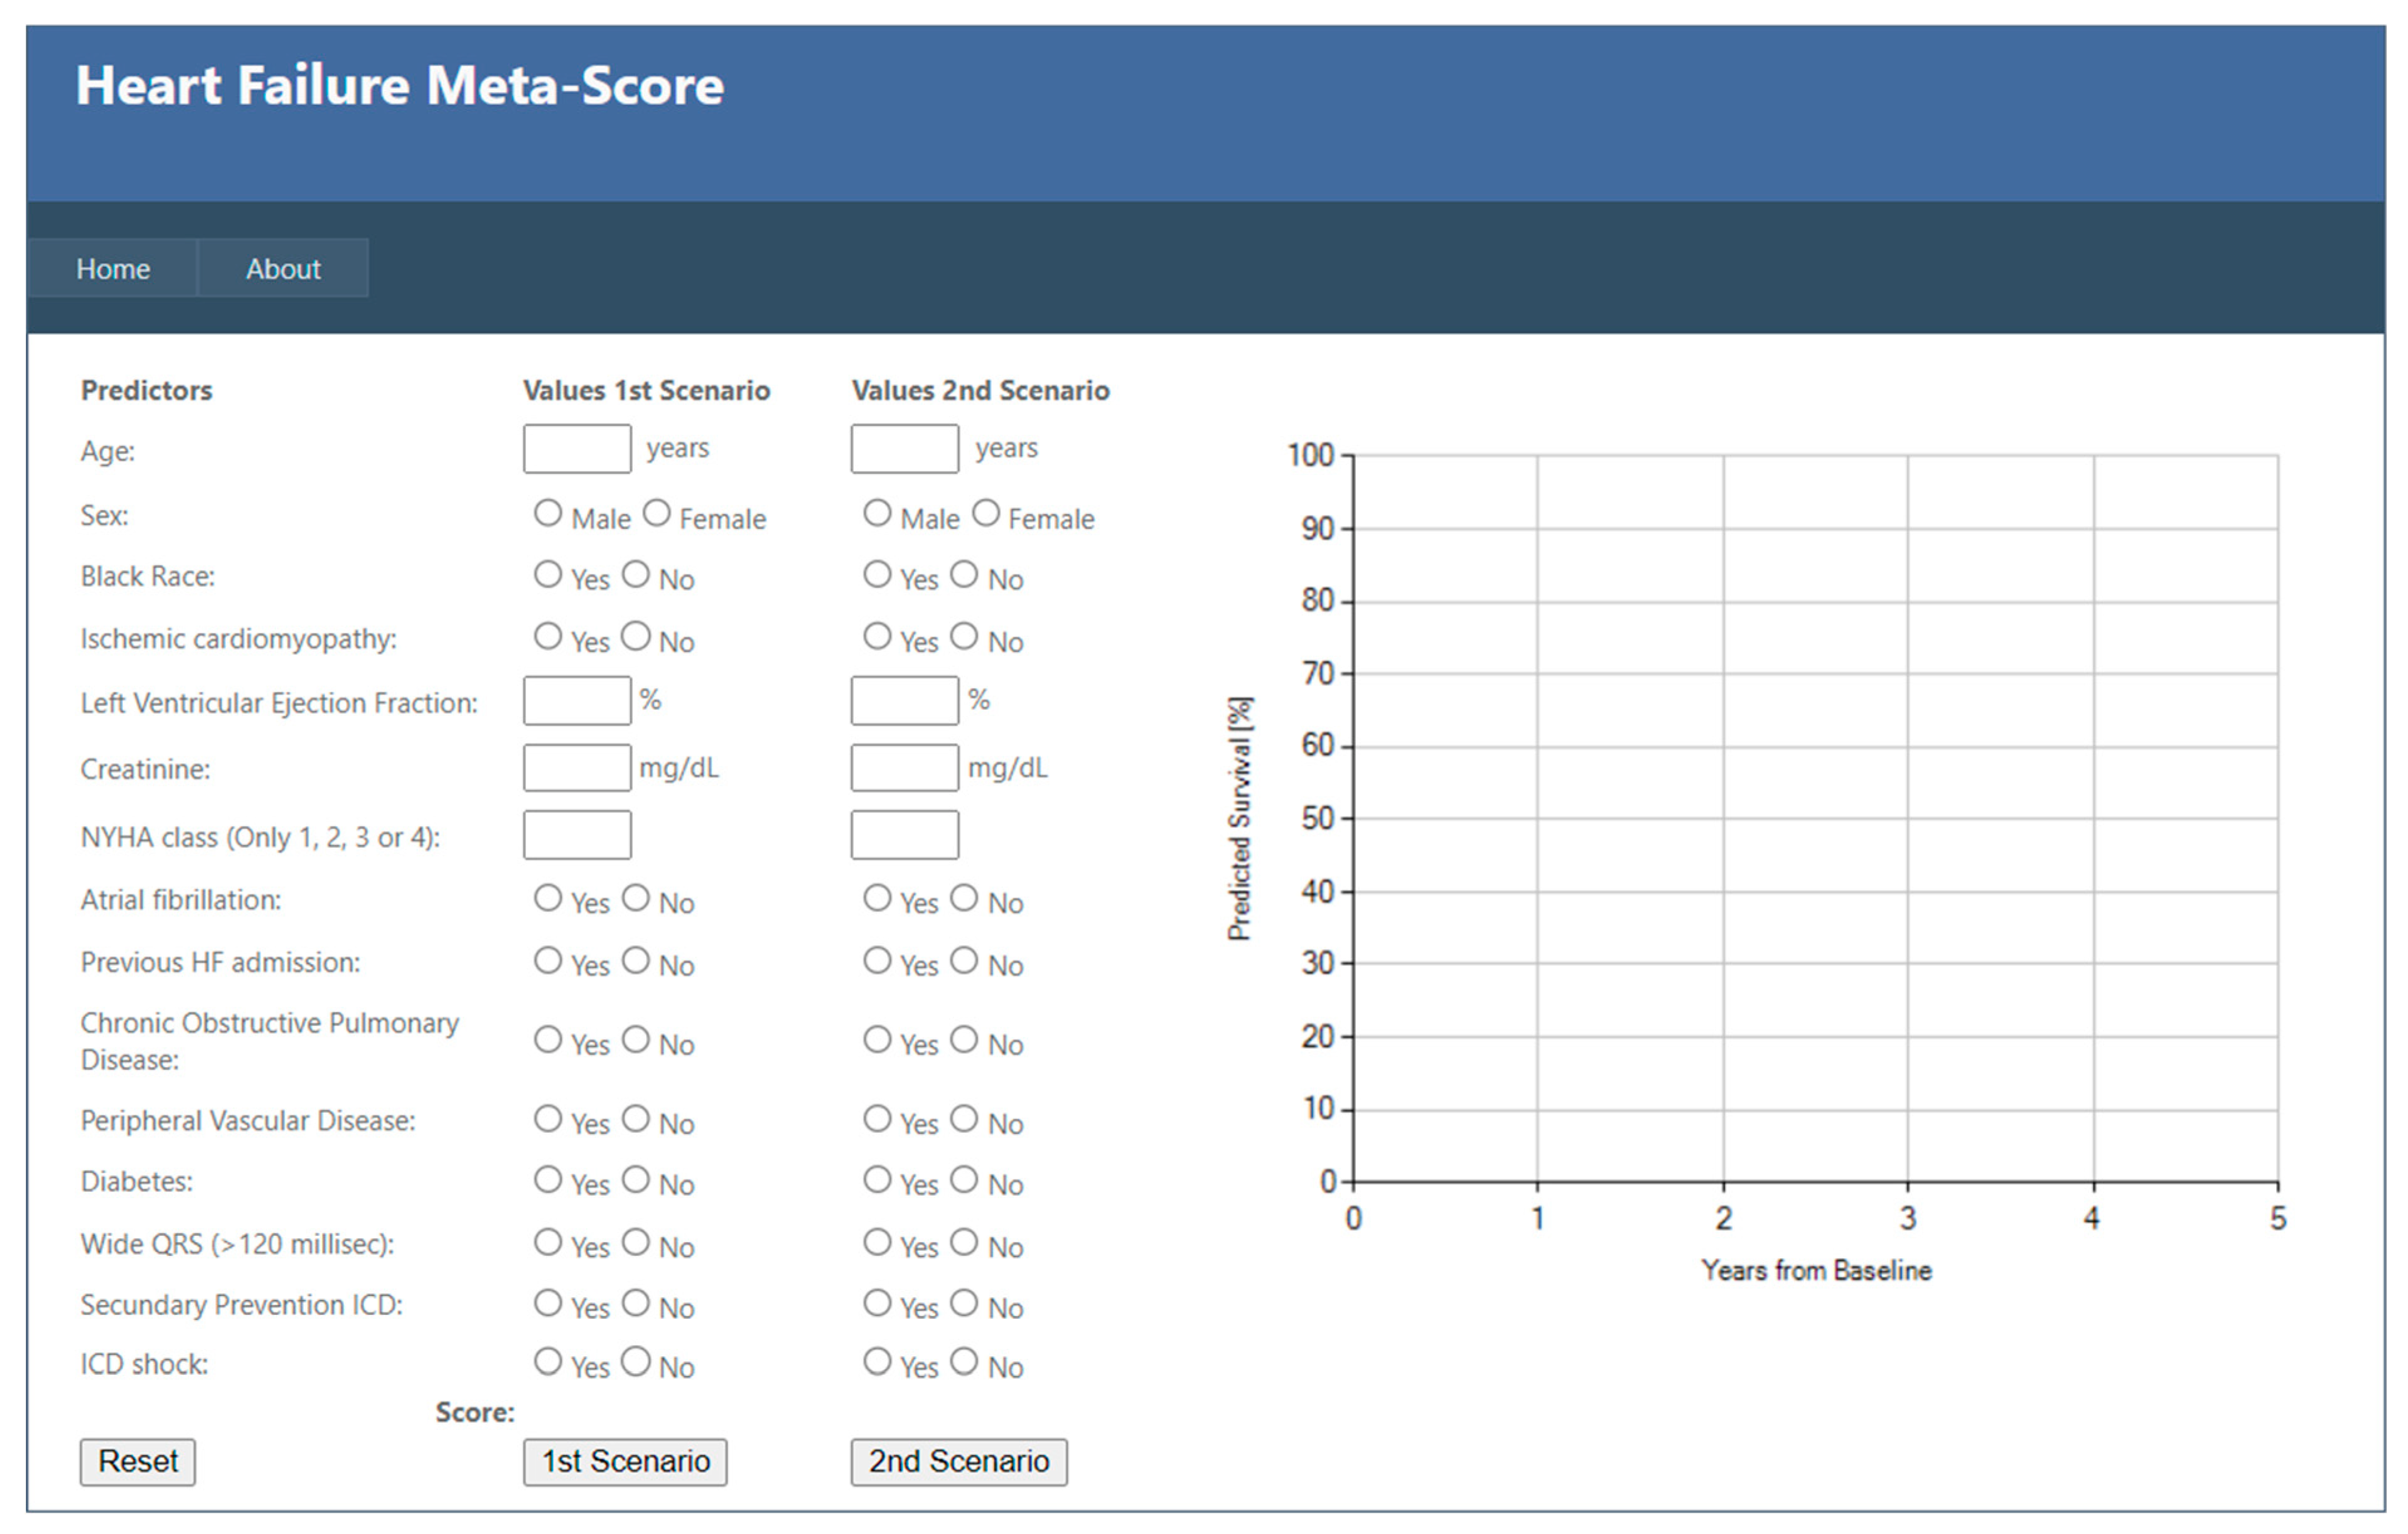The image size is (2408, 1534).
Task: Select Female in the 2nd Scenario Sex row
Action: [985, 513]
